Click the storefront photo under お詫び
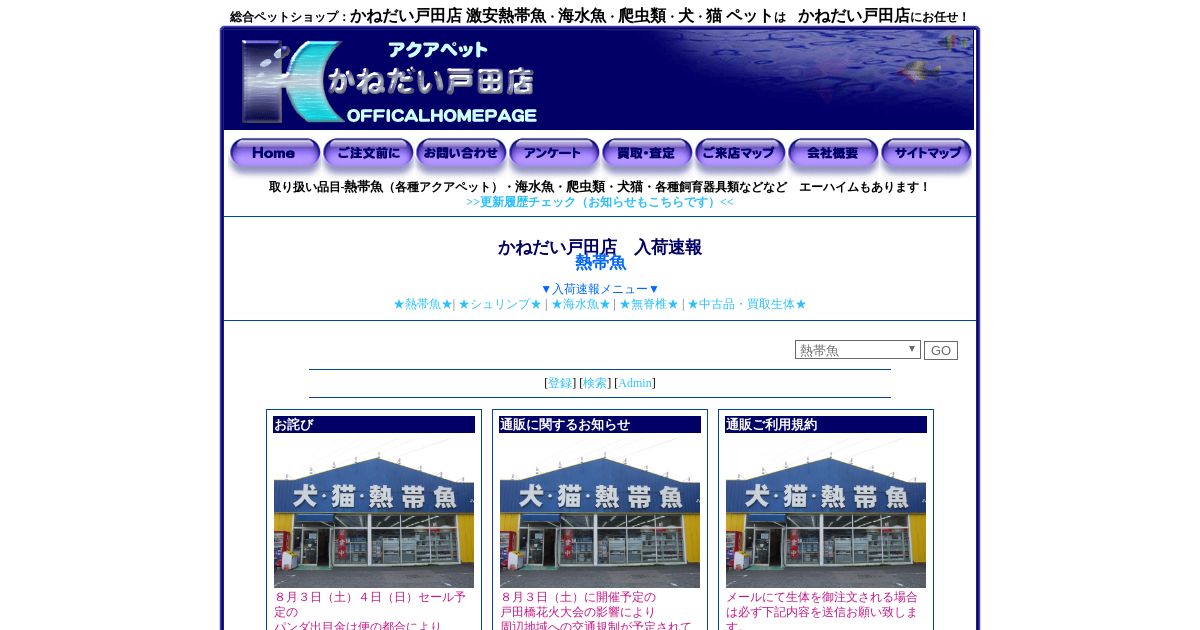This screenshot has height=630, width=1200. pyautogui.click(x=374, y=512)
